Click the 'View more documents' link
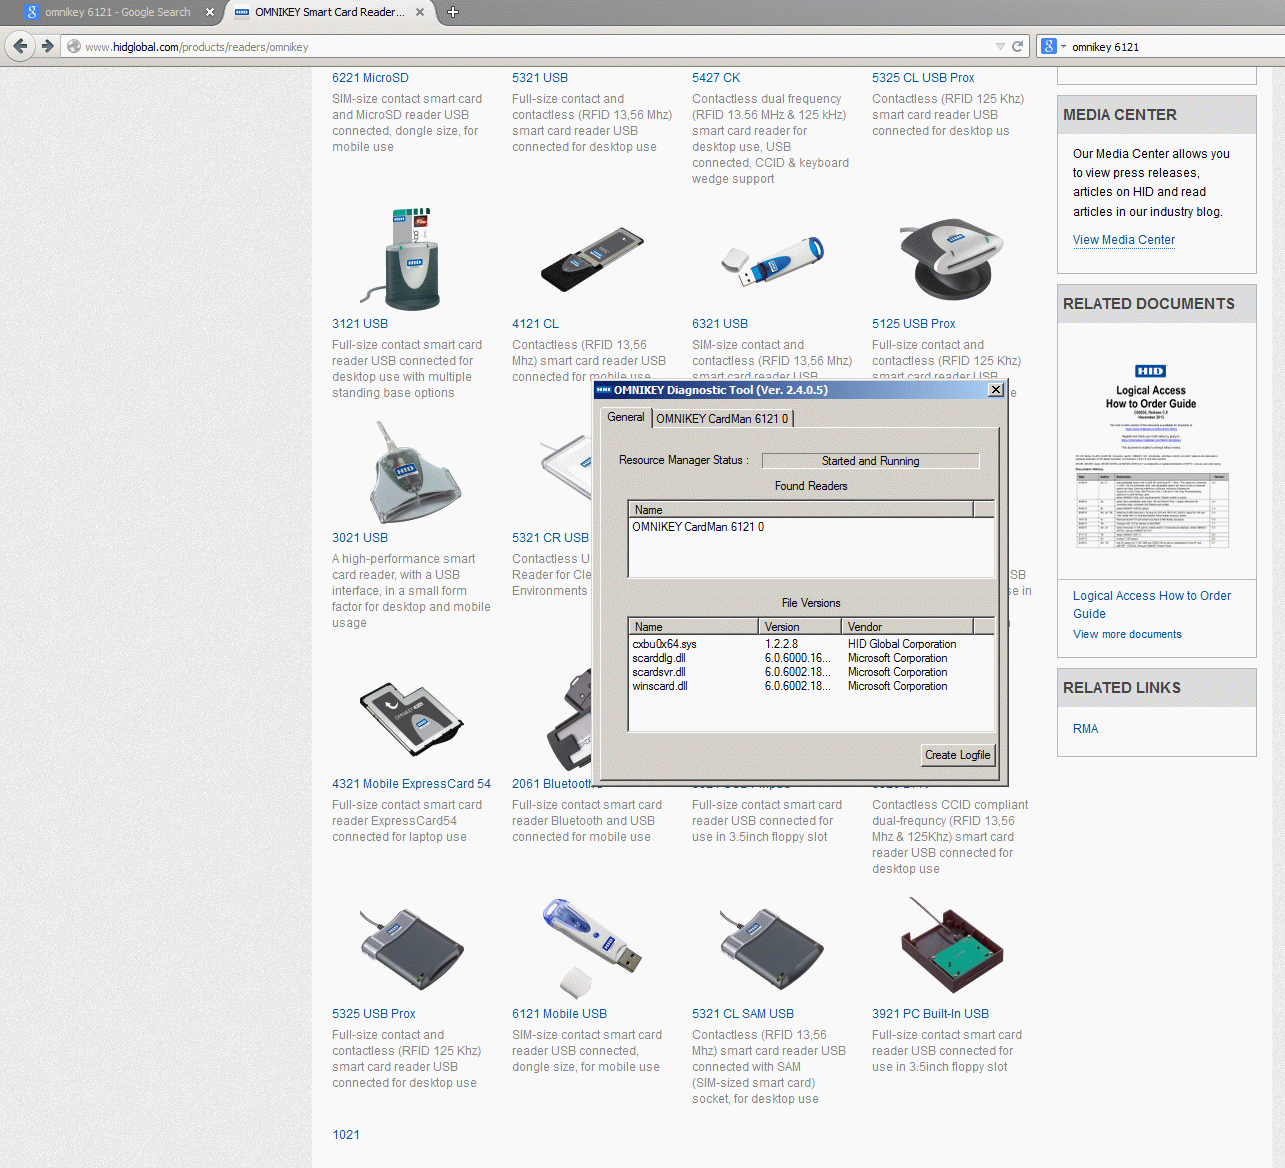 [1127, 634]
